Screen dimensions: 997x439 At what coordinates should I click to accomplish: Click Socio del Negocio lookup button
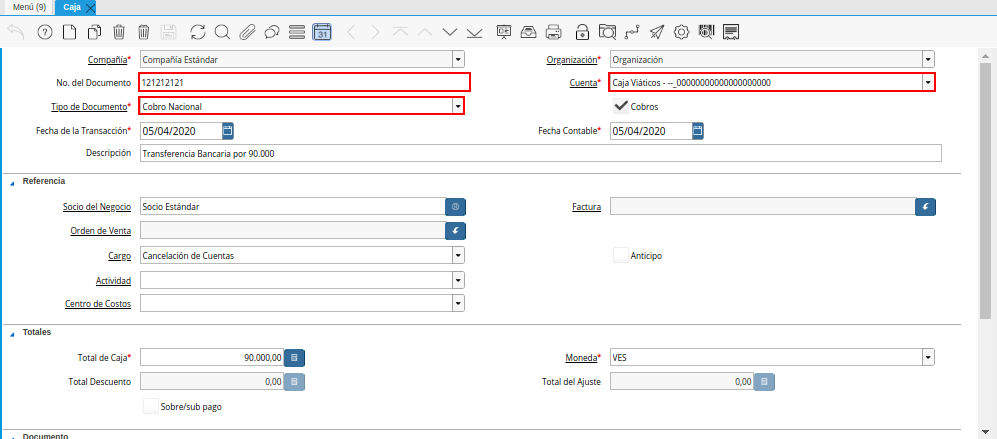click(455, 207)
